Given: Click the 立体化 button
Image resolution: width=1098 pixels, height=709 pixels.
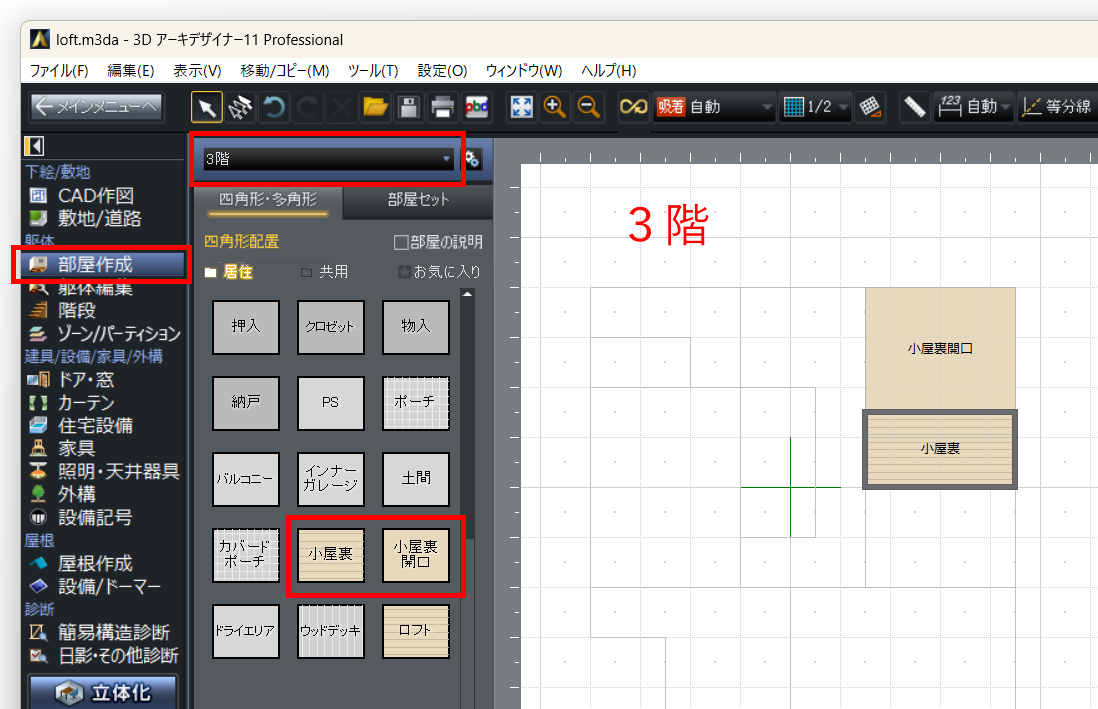Looking at the screenshot, I should [x=102, y=693].
